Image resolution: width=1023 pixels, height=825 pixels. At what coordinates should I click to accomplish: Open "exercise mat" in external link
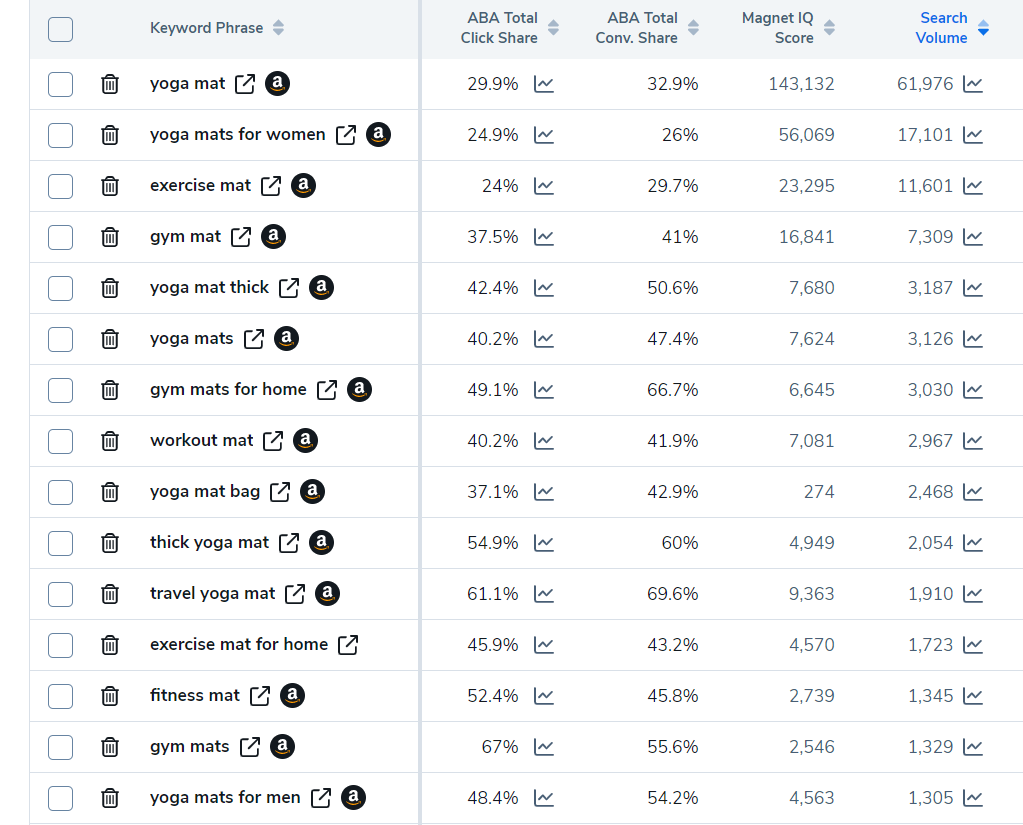pyautogui.click(x=271, y=186)
